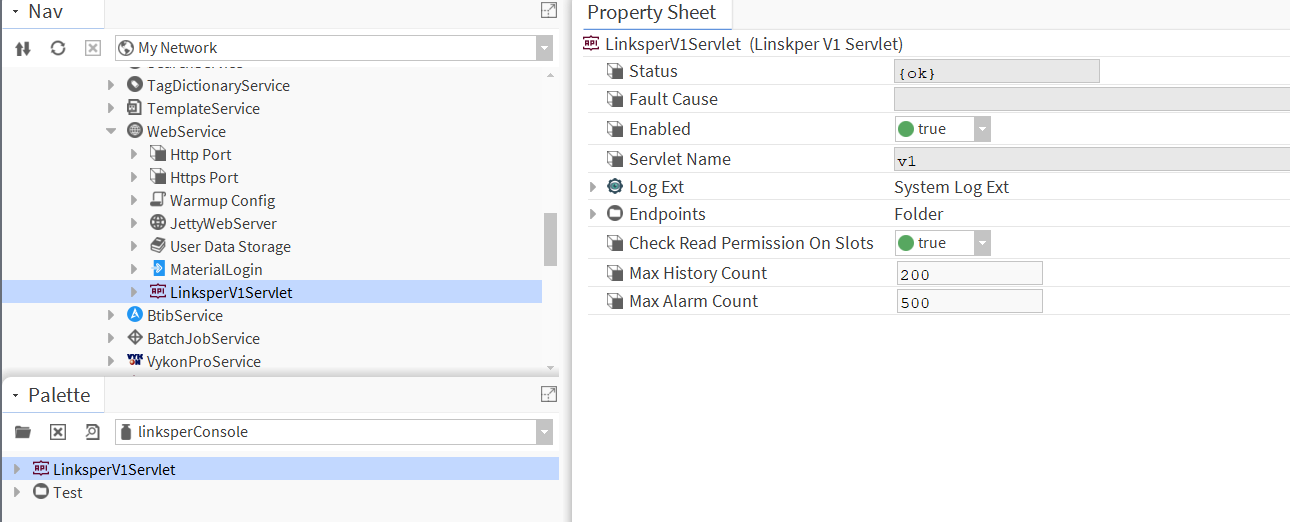Click the BtibService icon in tree
1290x522 pixels.
[x=135, y=315]
